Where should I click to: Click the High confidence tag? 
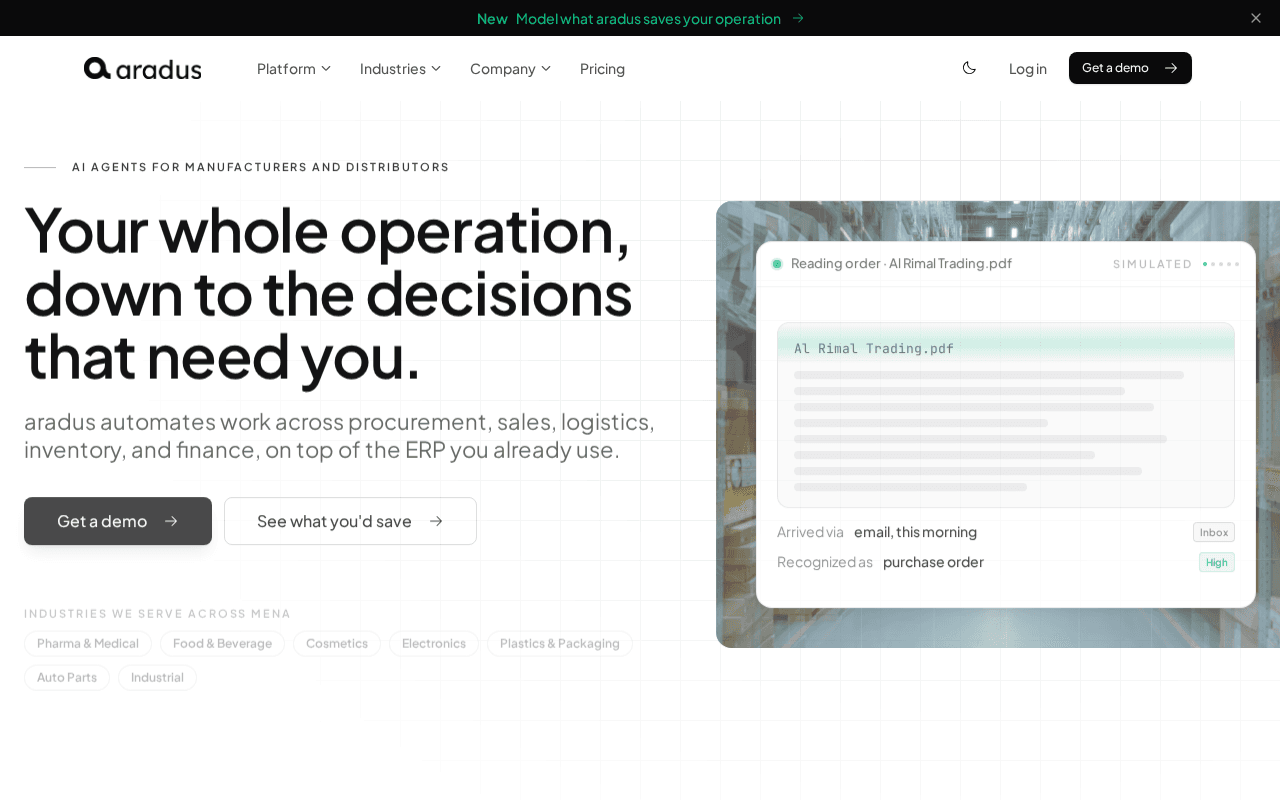(1217, 562)
